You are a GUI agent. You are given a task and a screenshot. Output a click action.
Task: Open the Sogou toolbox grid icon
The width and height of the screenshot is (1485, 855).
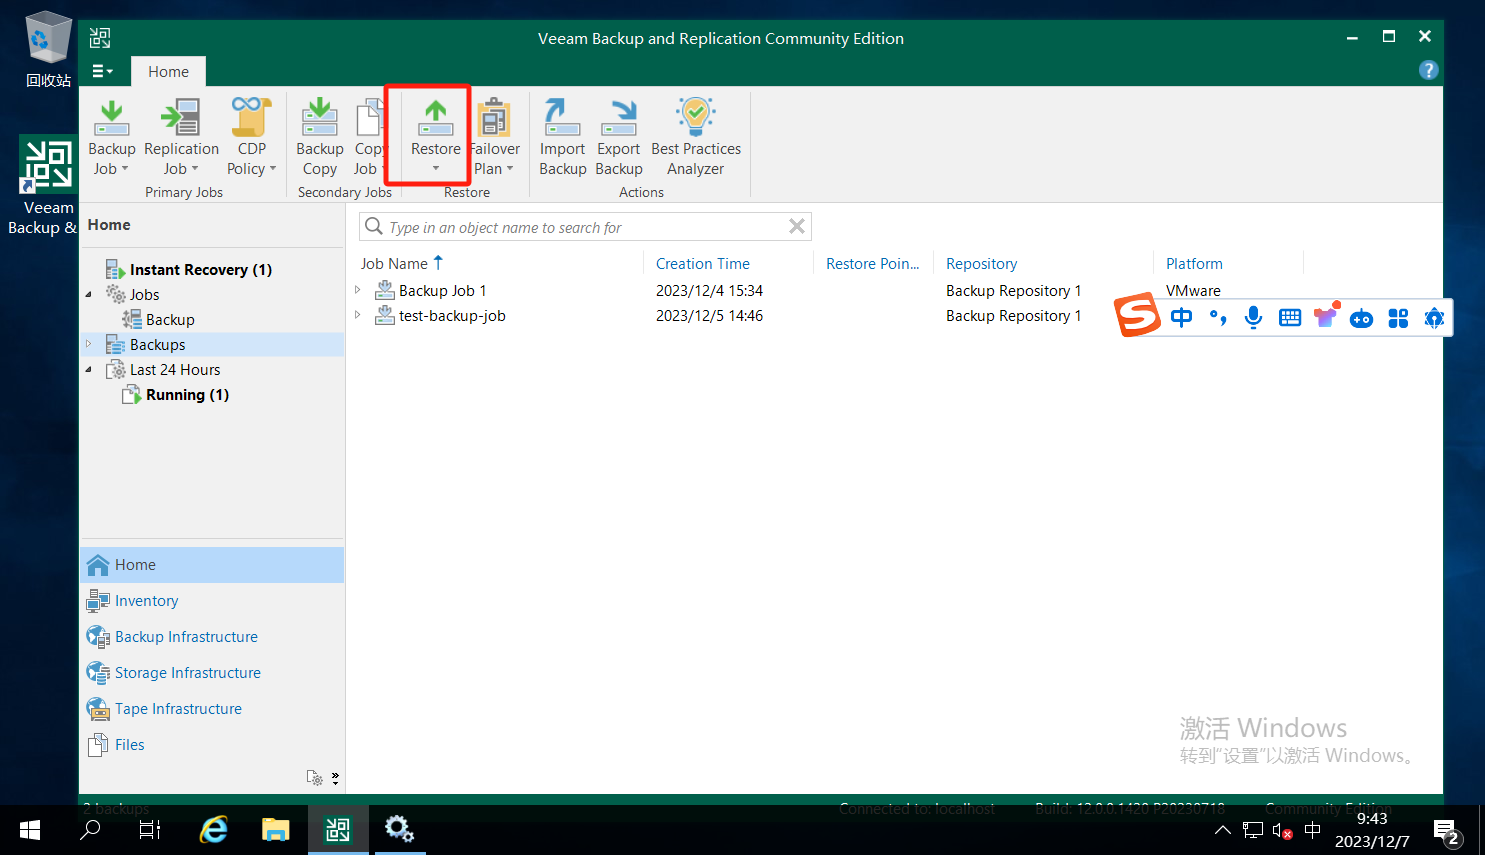point(1398,318)
